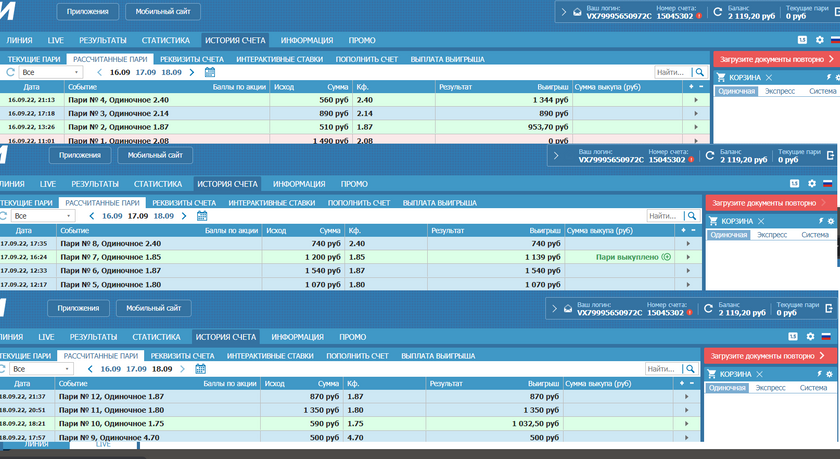
Task: Expand details arrow for Пари № 10 row
Action: click(x=686, y=424)
